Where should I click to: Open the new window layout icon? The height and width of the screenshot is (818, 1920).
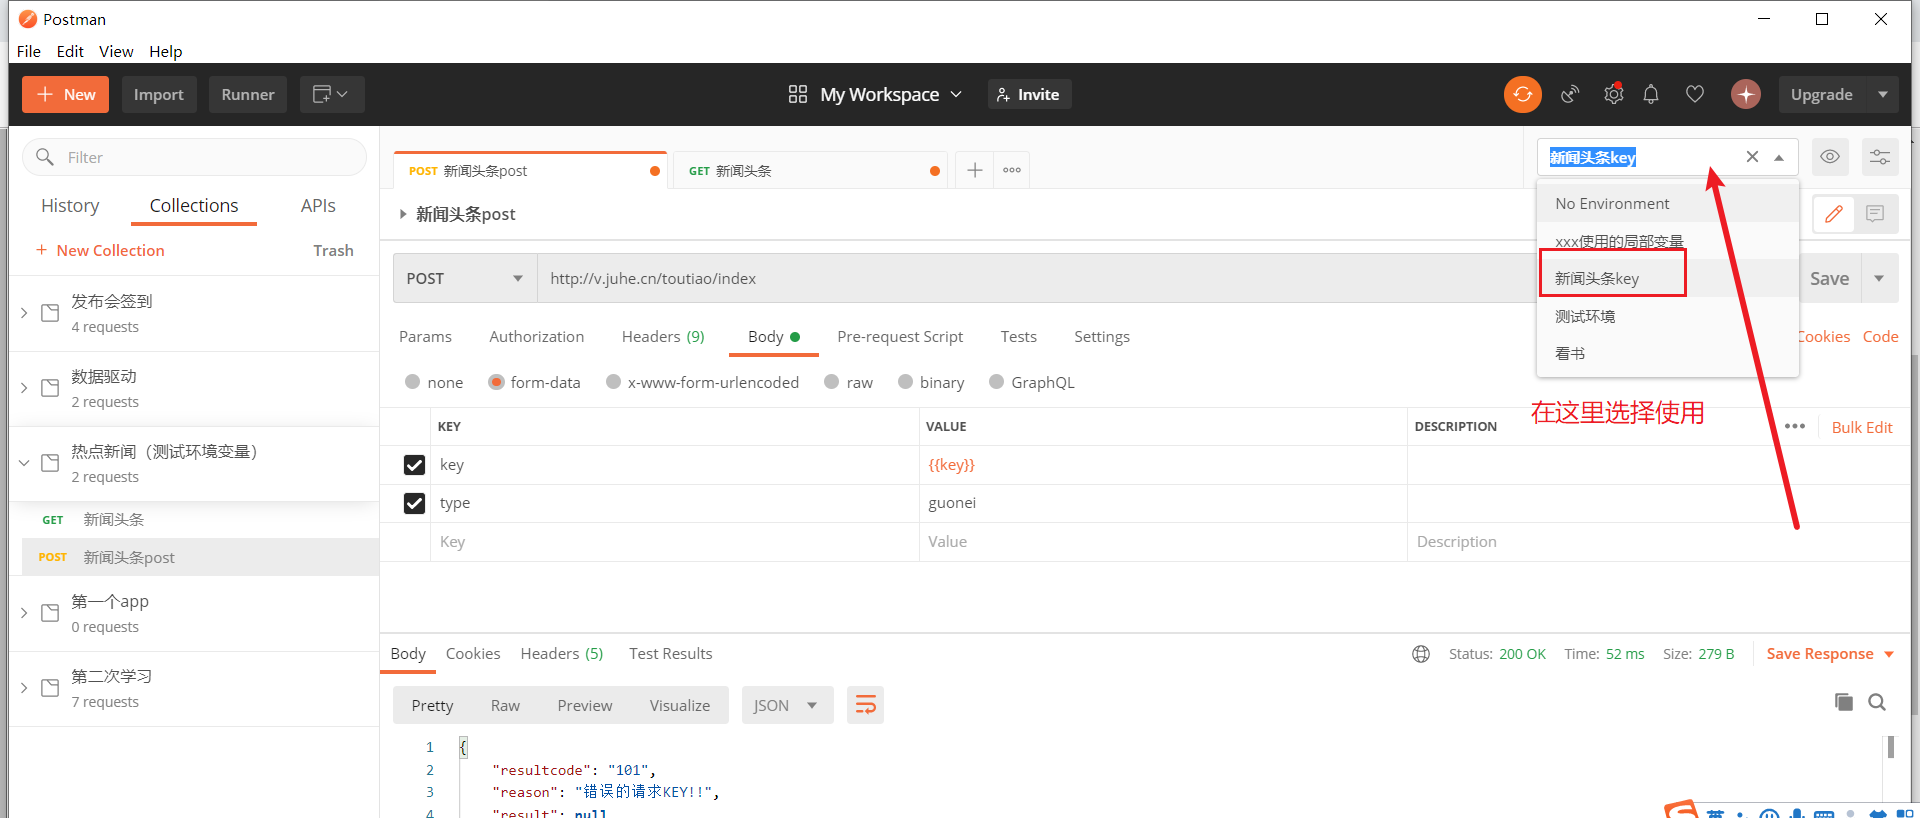coord(330,94)
